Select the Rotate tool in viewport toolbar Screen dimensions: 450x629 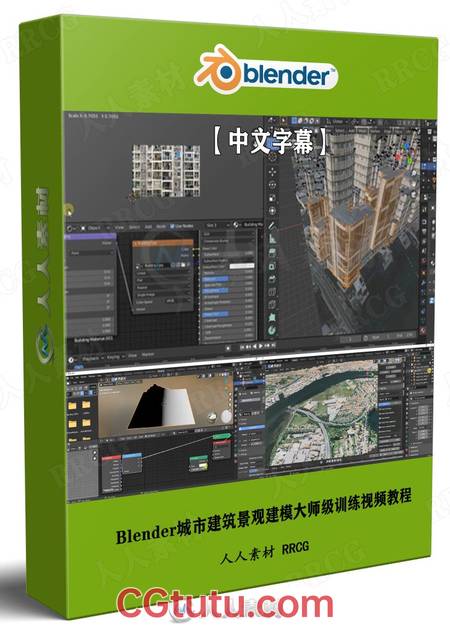273,185
